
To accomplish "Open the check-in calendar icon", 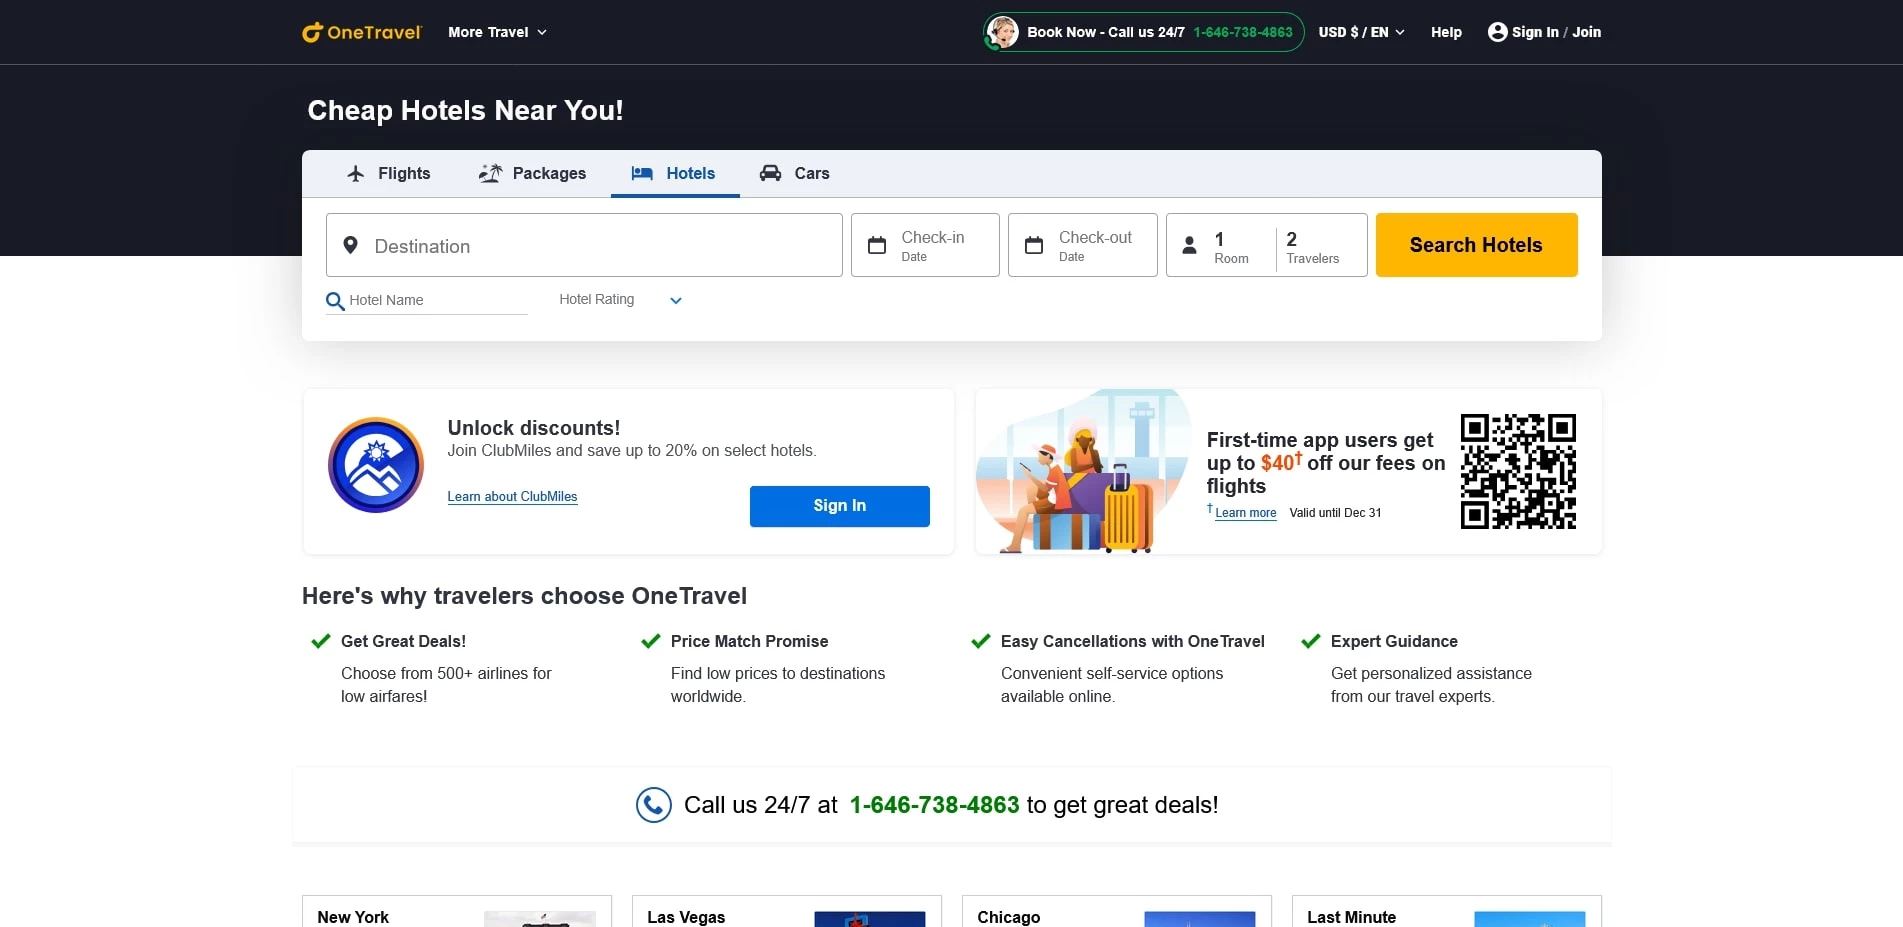I will pyautogui.click(x=878, y=244).
